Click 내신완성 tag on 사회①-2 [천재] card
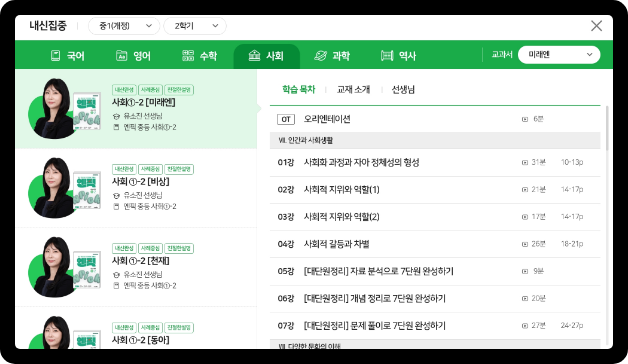Screen dimensions: 628x364 [124, 249]
